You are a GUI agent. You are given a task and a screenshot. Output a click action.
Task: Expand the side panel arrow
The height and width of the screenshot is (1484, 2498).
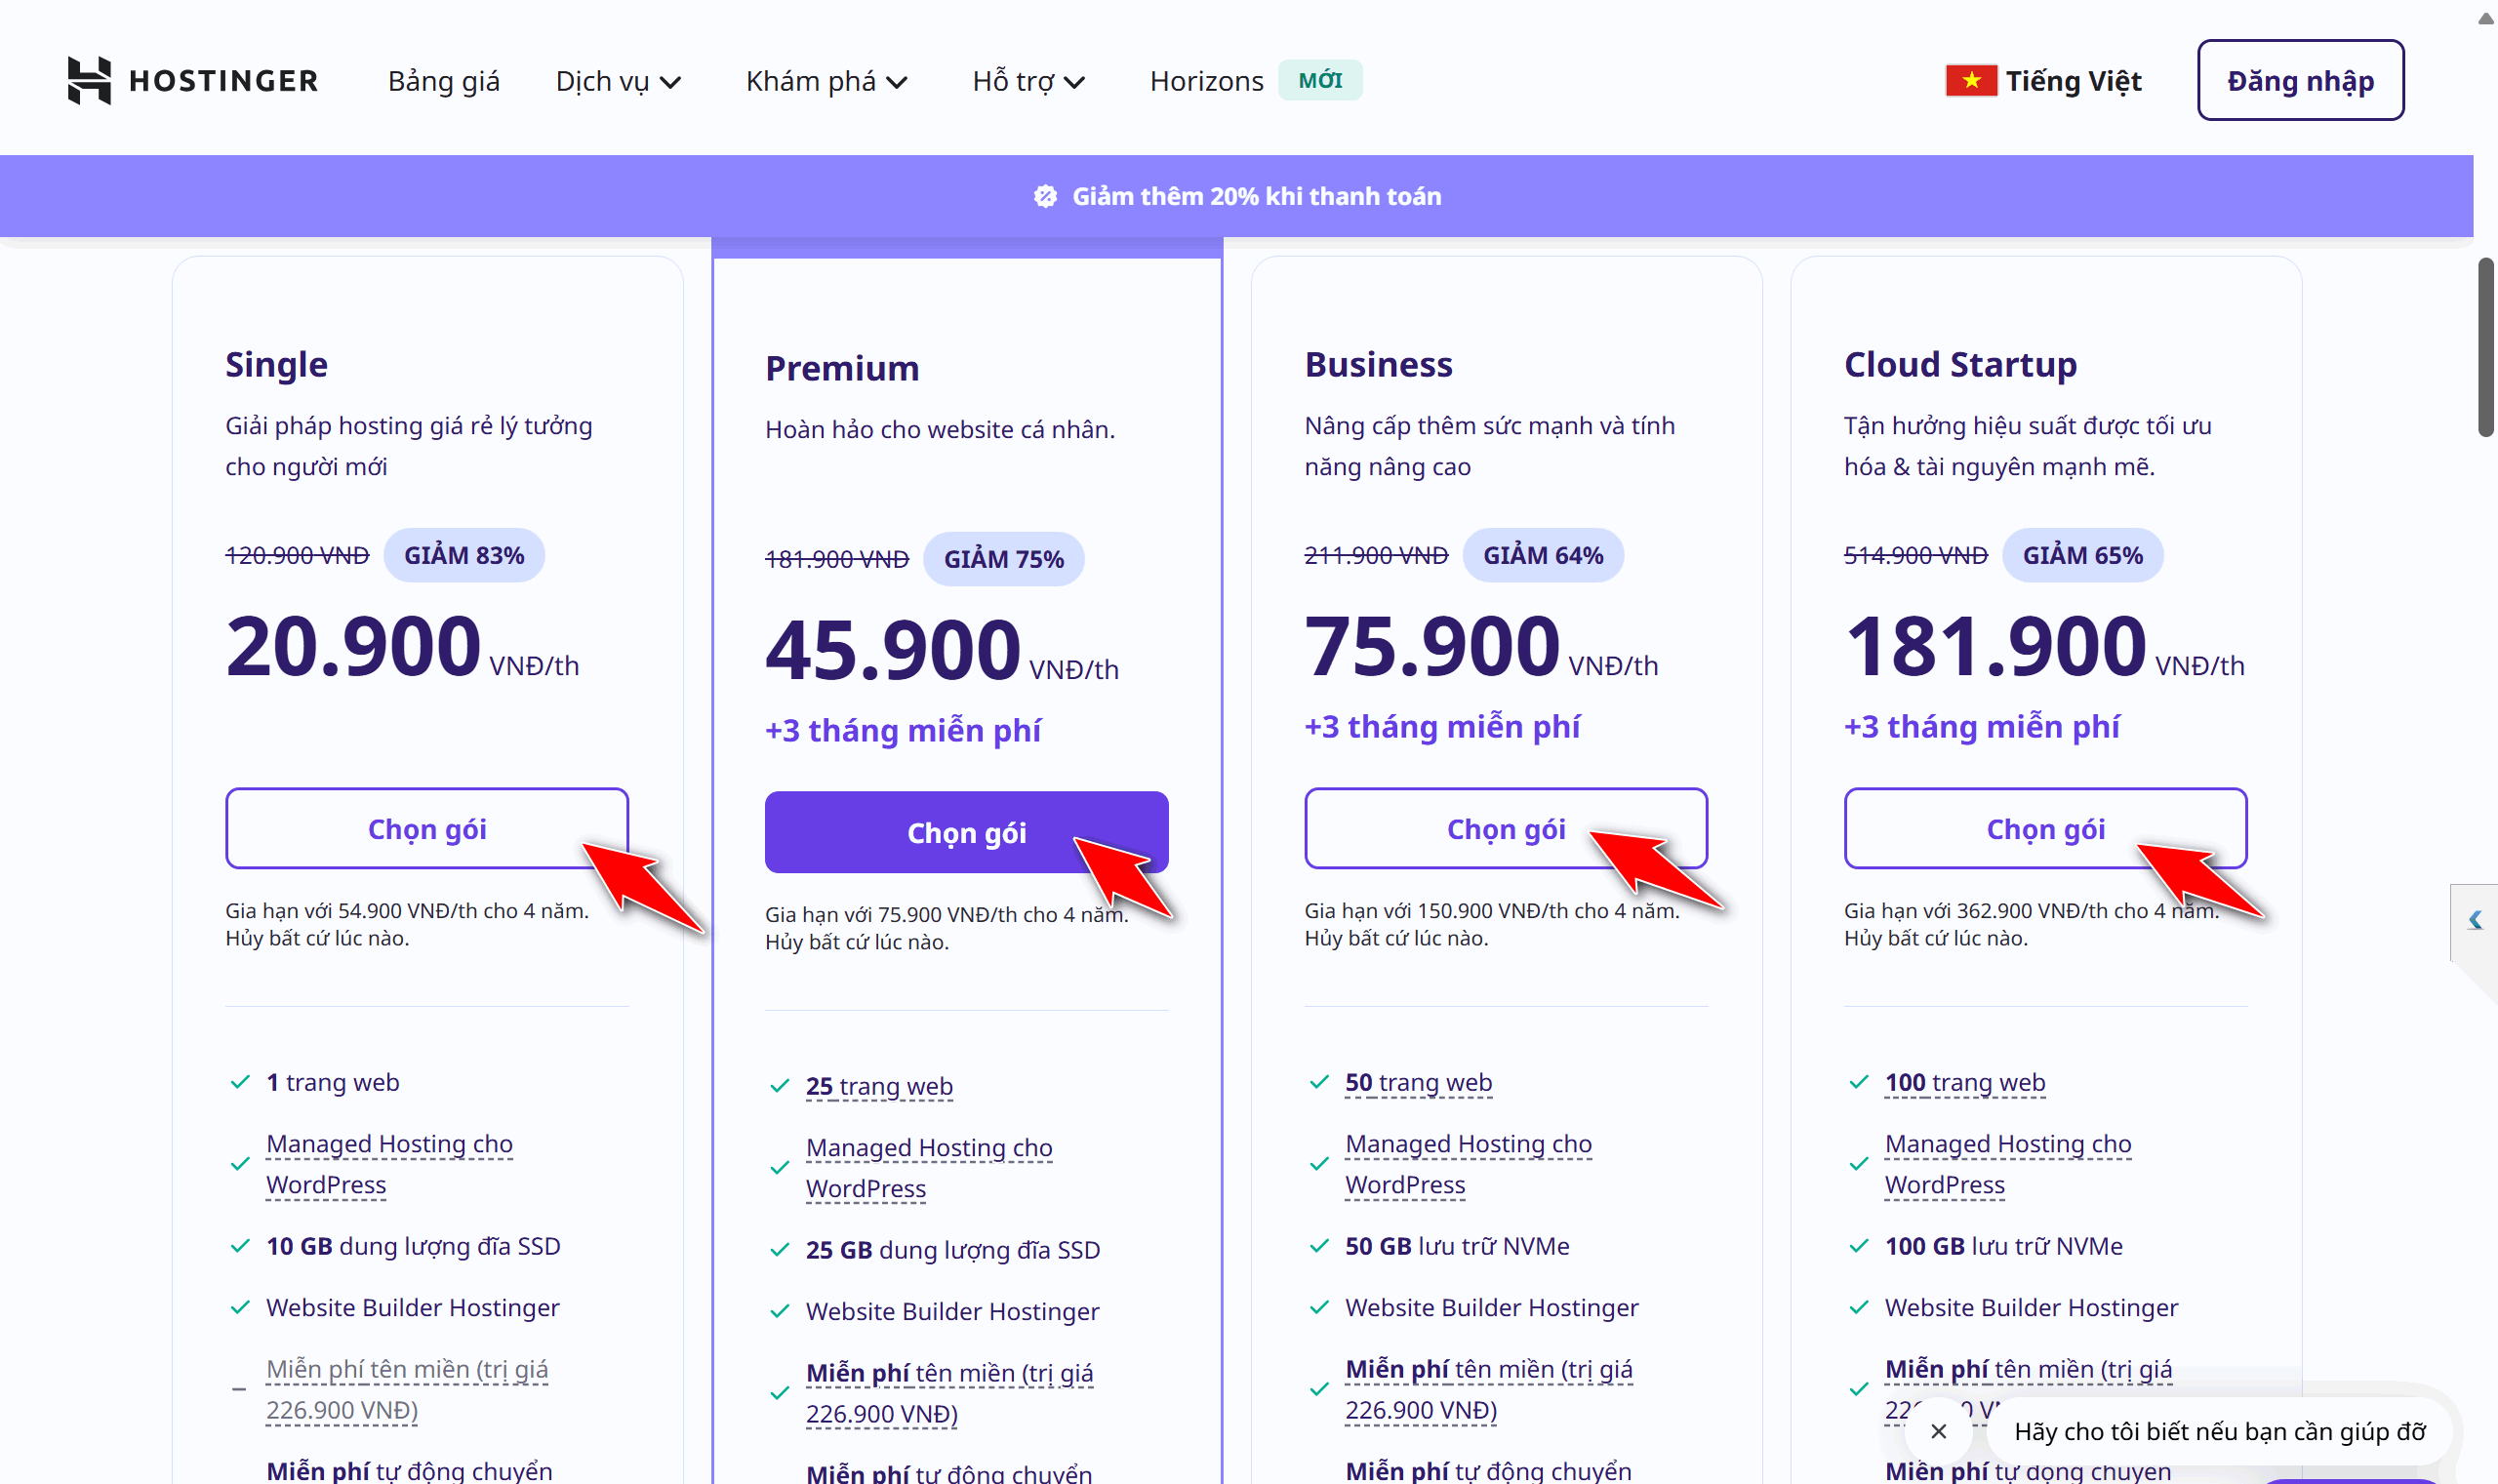(x=2475, y=919)
